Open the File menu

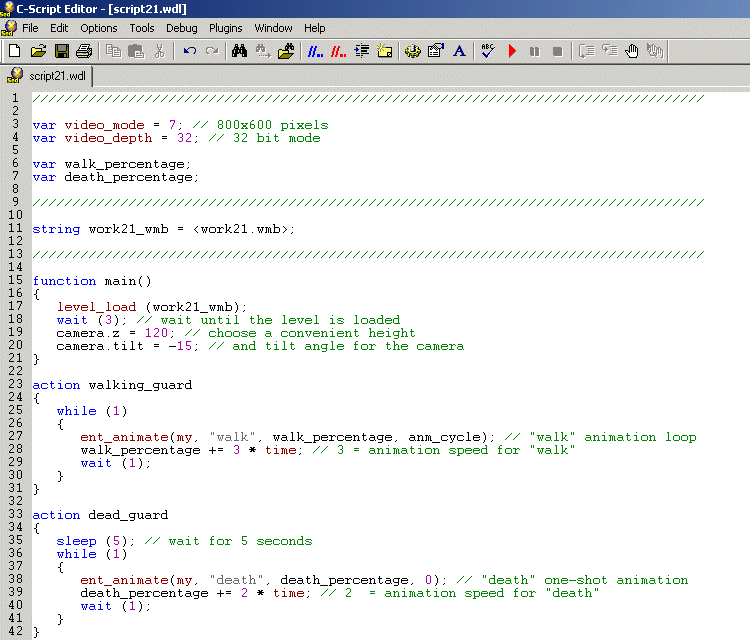(30, 28)
